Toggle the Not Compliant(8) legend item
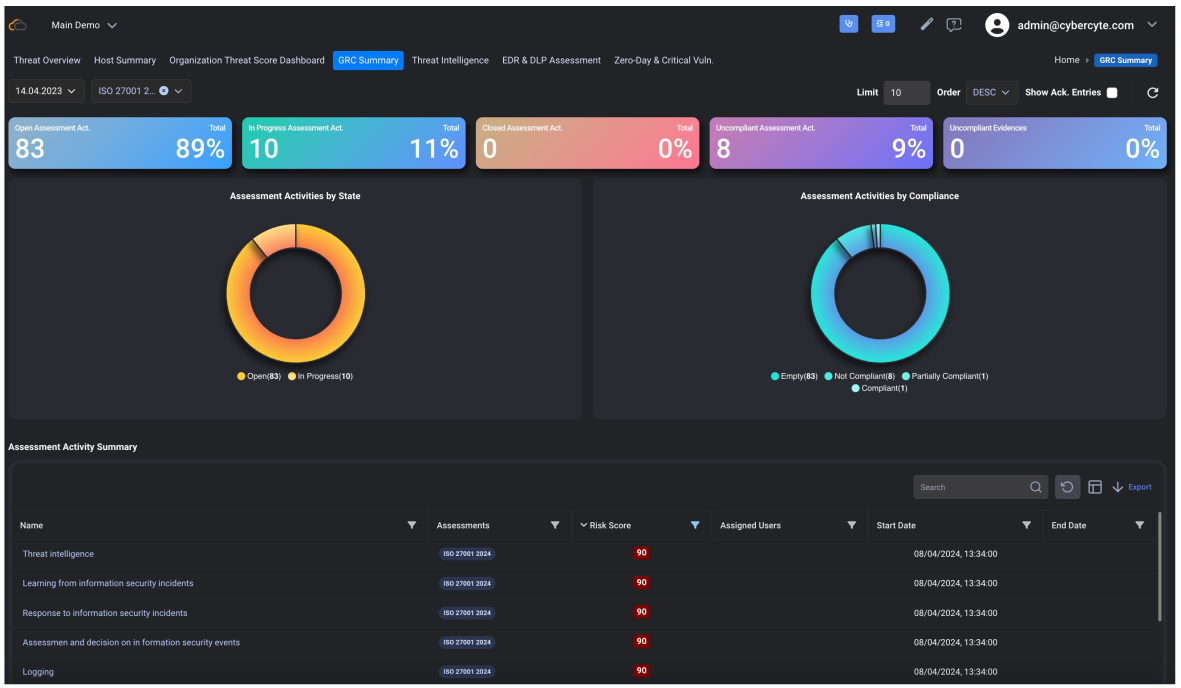 [x=859, y=376]
